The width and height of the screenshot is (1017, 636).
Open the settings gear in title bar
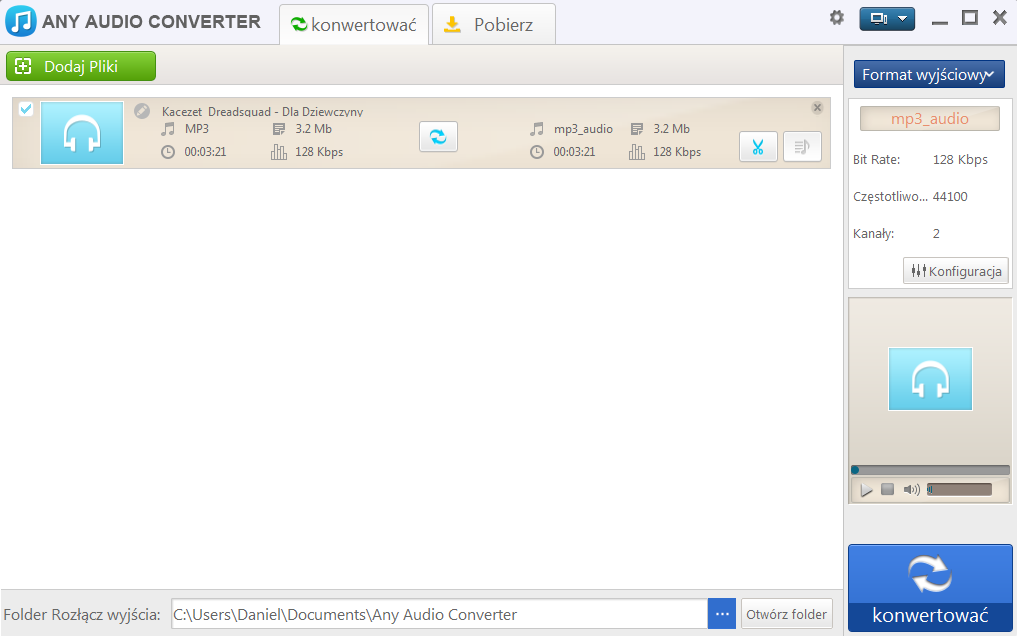coord(837,18)
